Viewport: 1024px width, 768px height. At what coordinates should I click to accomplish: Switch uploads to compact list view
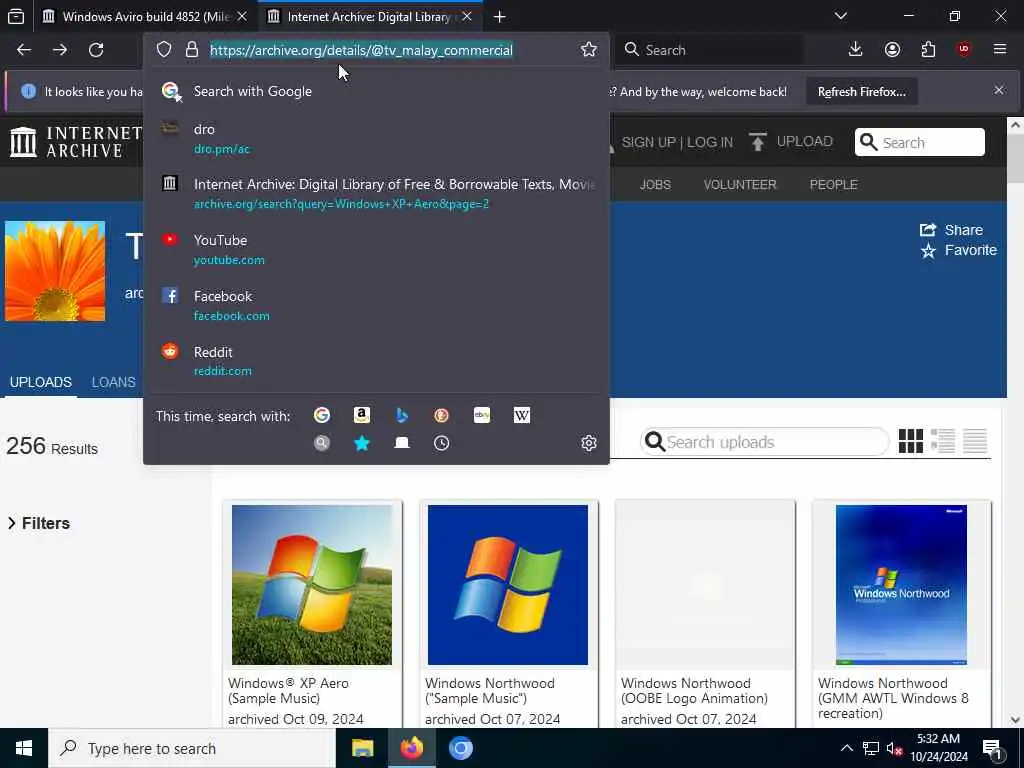pyautogui.click(x=975, y=441)
